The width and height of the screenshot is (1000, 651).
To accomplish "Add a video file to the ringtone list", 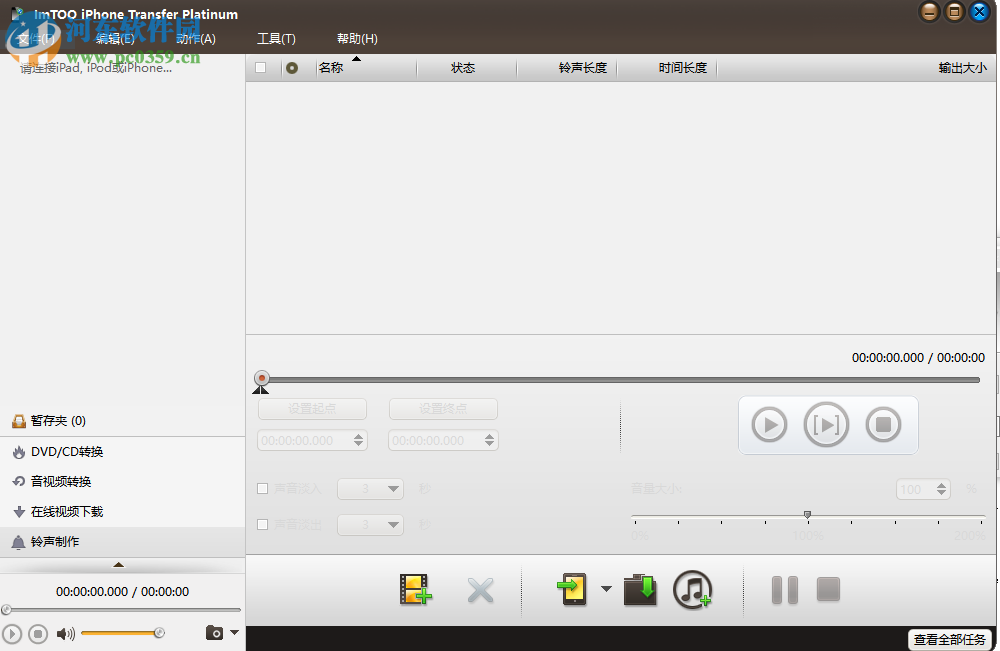I will tap(416, 590).
